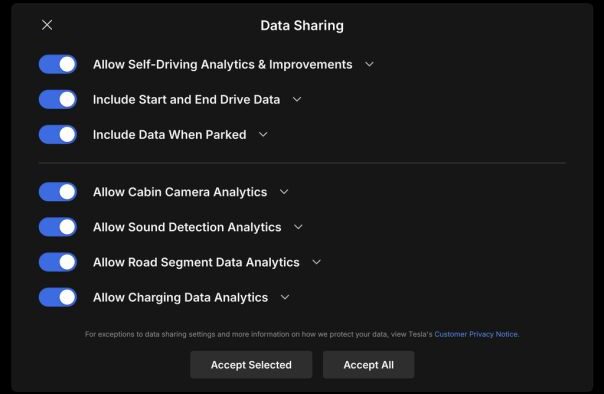Expand Self-Driving Analytics & Improvements chevron
This screenshot has width=604, height=394.
(369, 64)
